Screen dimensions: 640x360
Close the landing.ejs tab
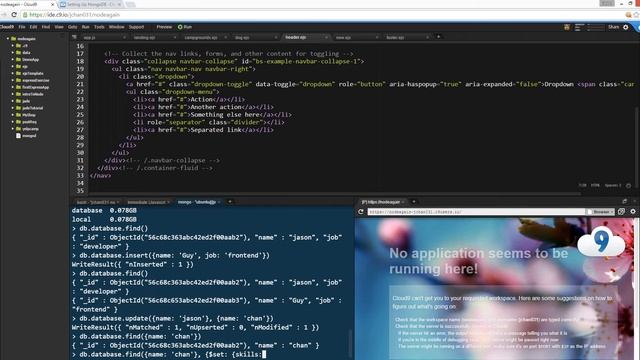tap(175, 38)
